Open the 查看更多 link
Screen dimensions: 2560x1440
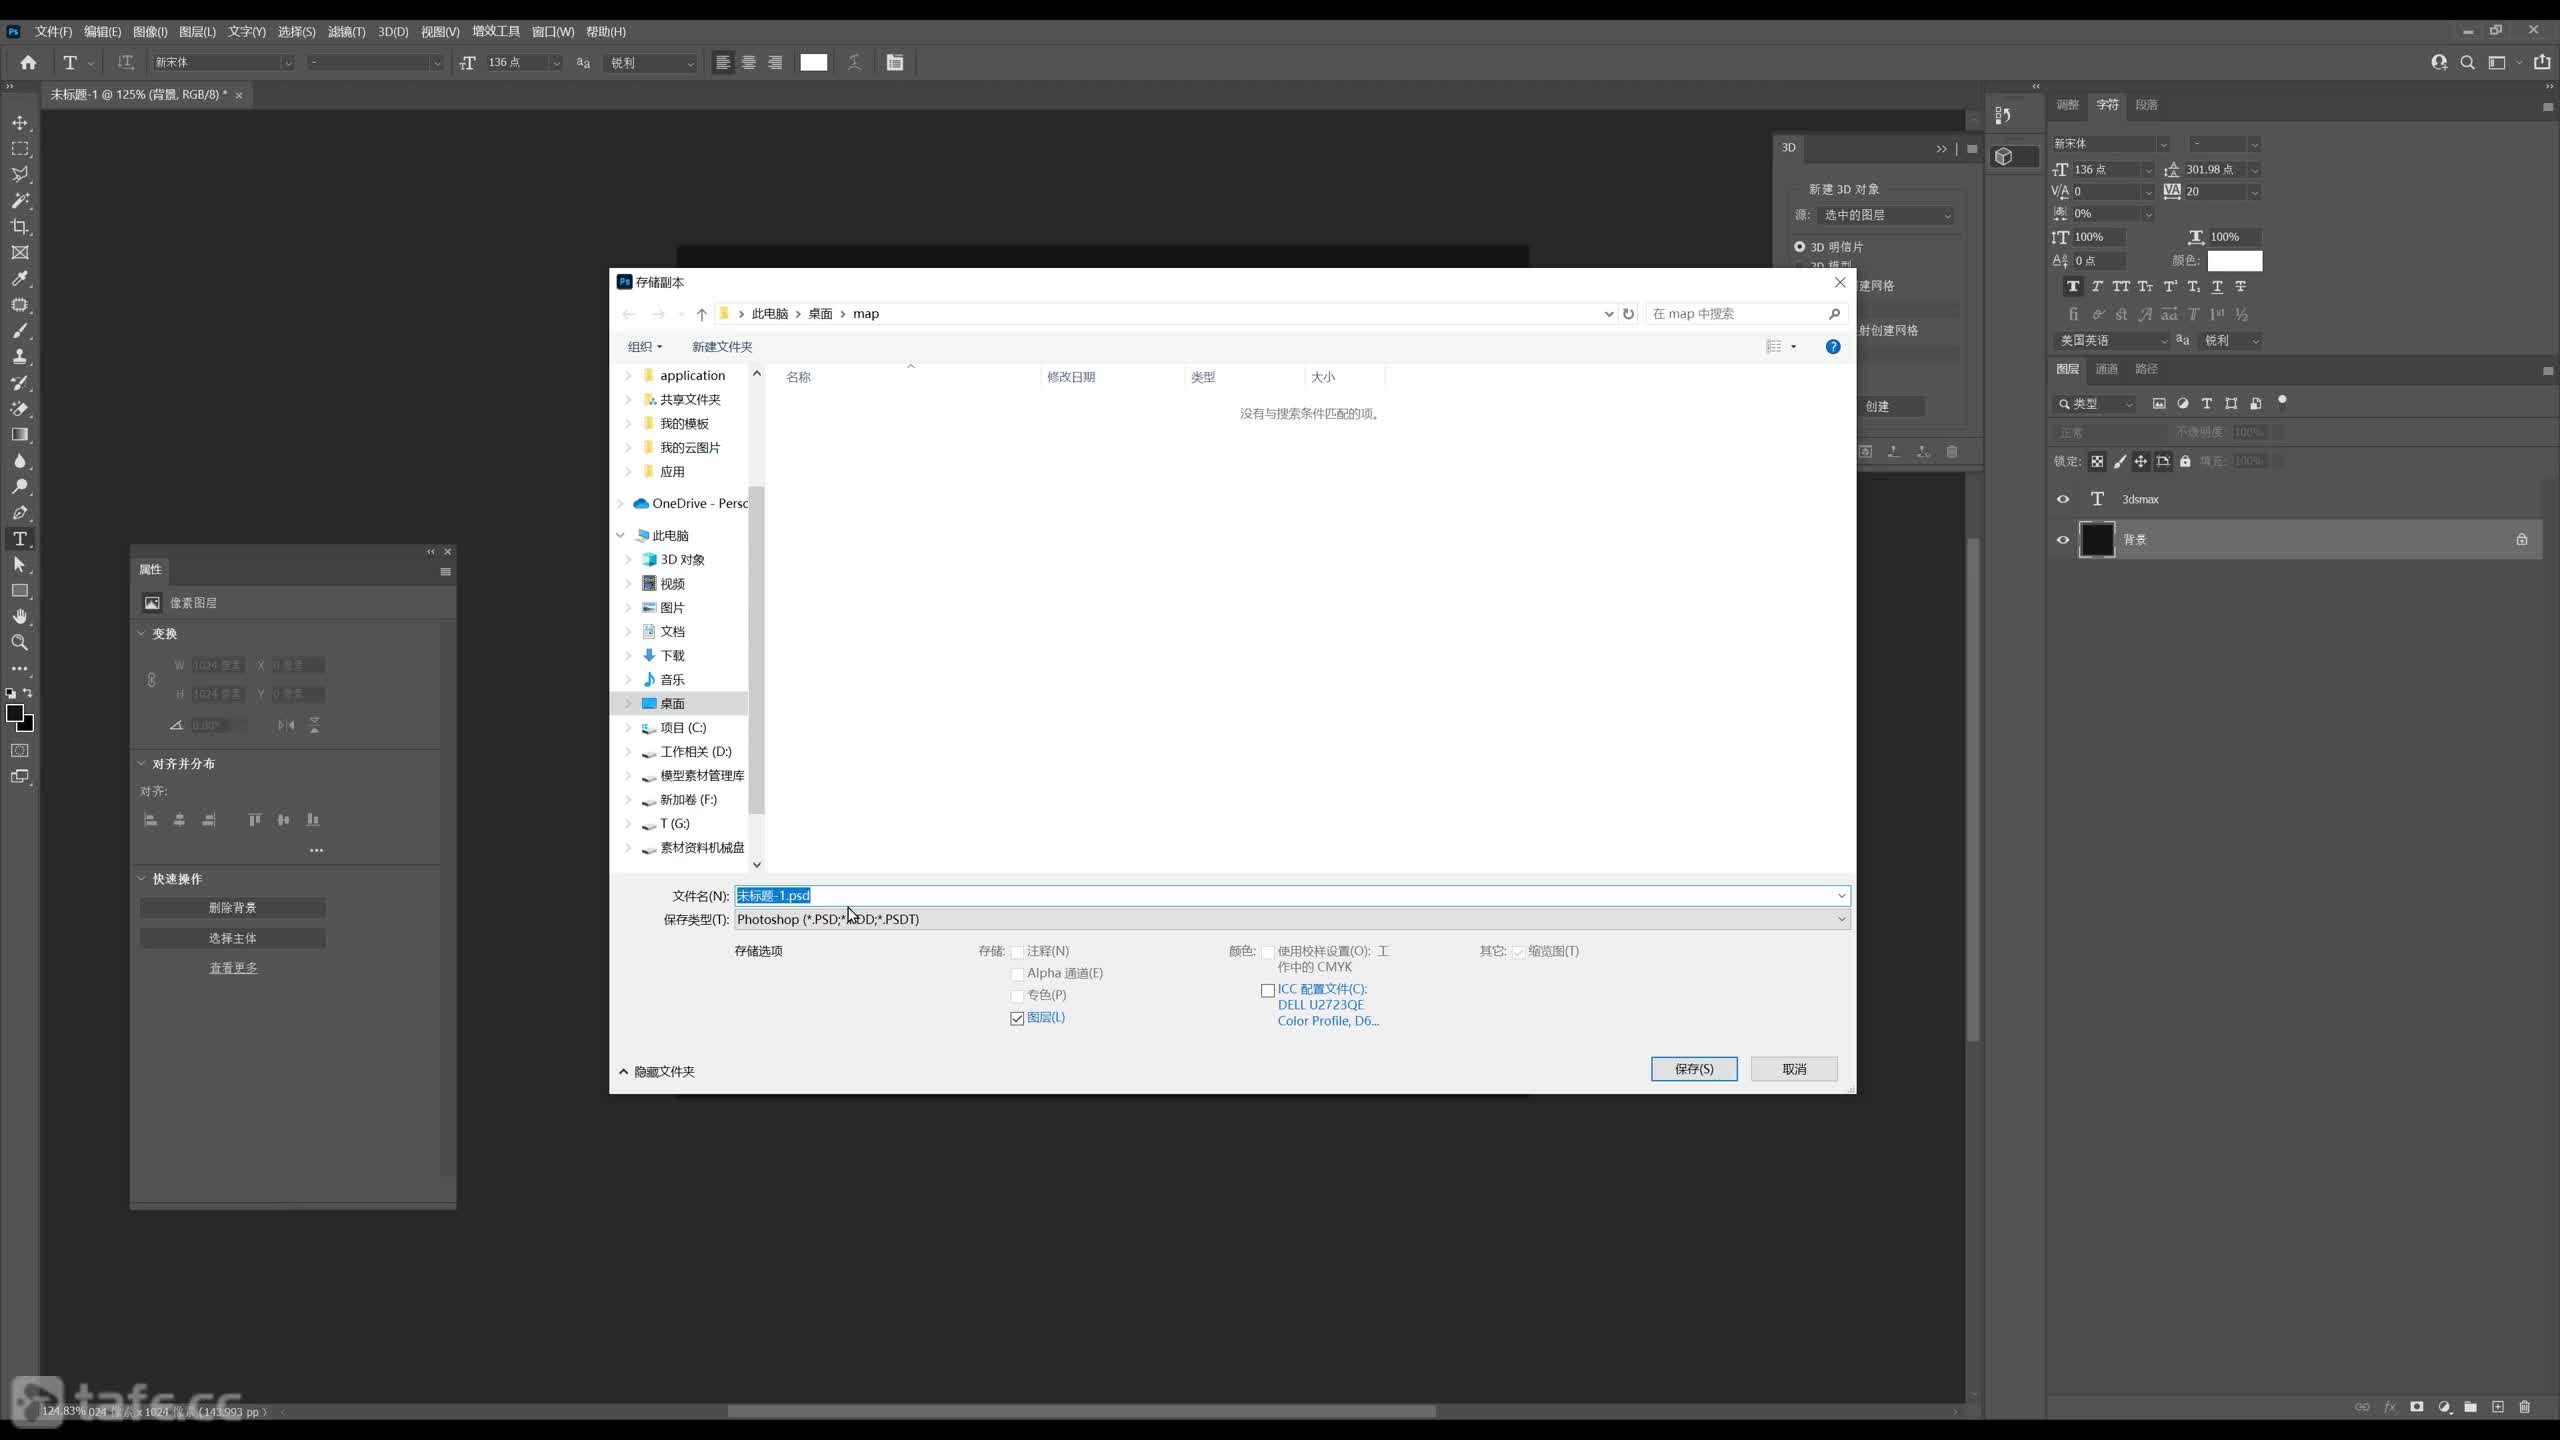coord(233,968)
